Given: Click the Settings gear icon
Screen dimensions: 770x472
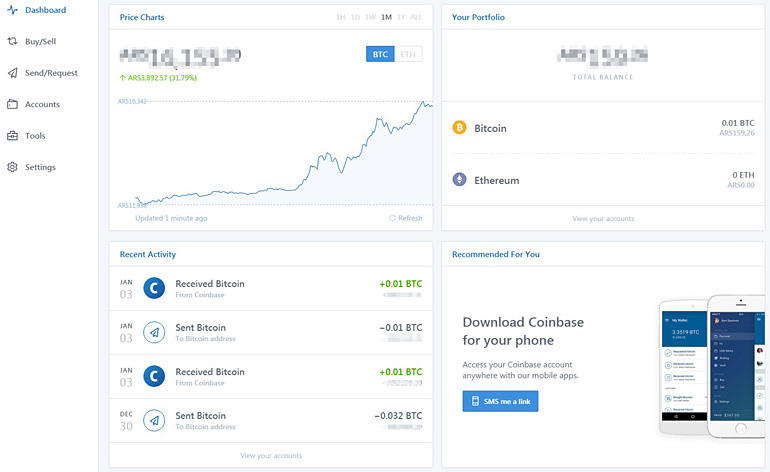Looking at the screenshot, I should (12, 167).
